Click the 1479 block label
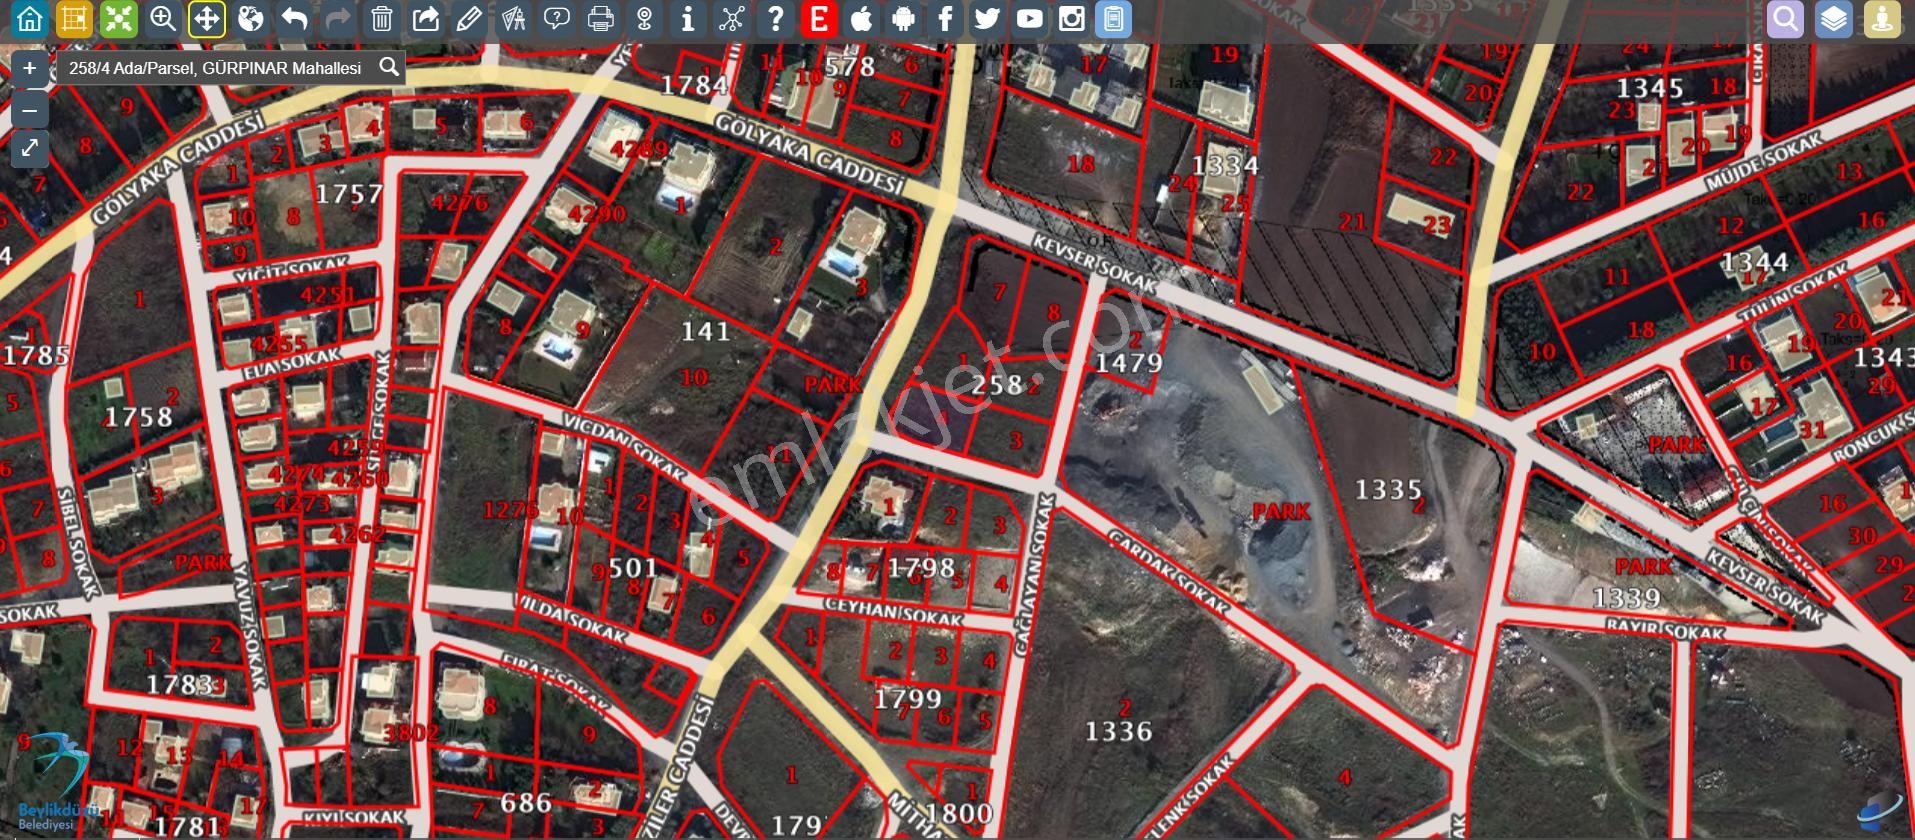 (x=1129, y=363)
